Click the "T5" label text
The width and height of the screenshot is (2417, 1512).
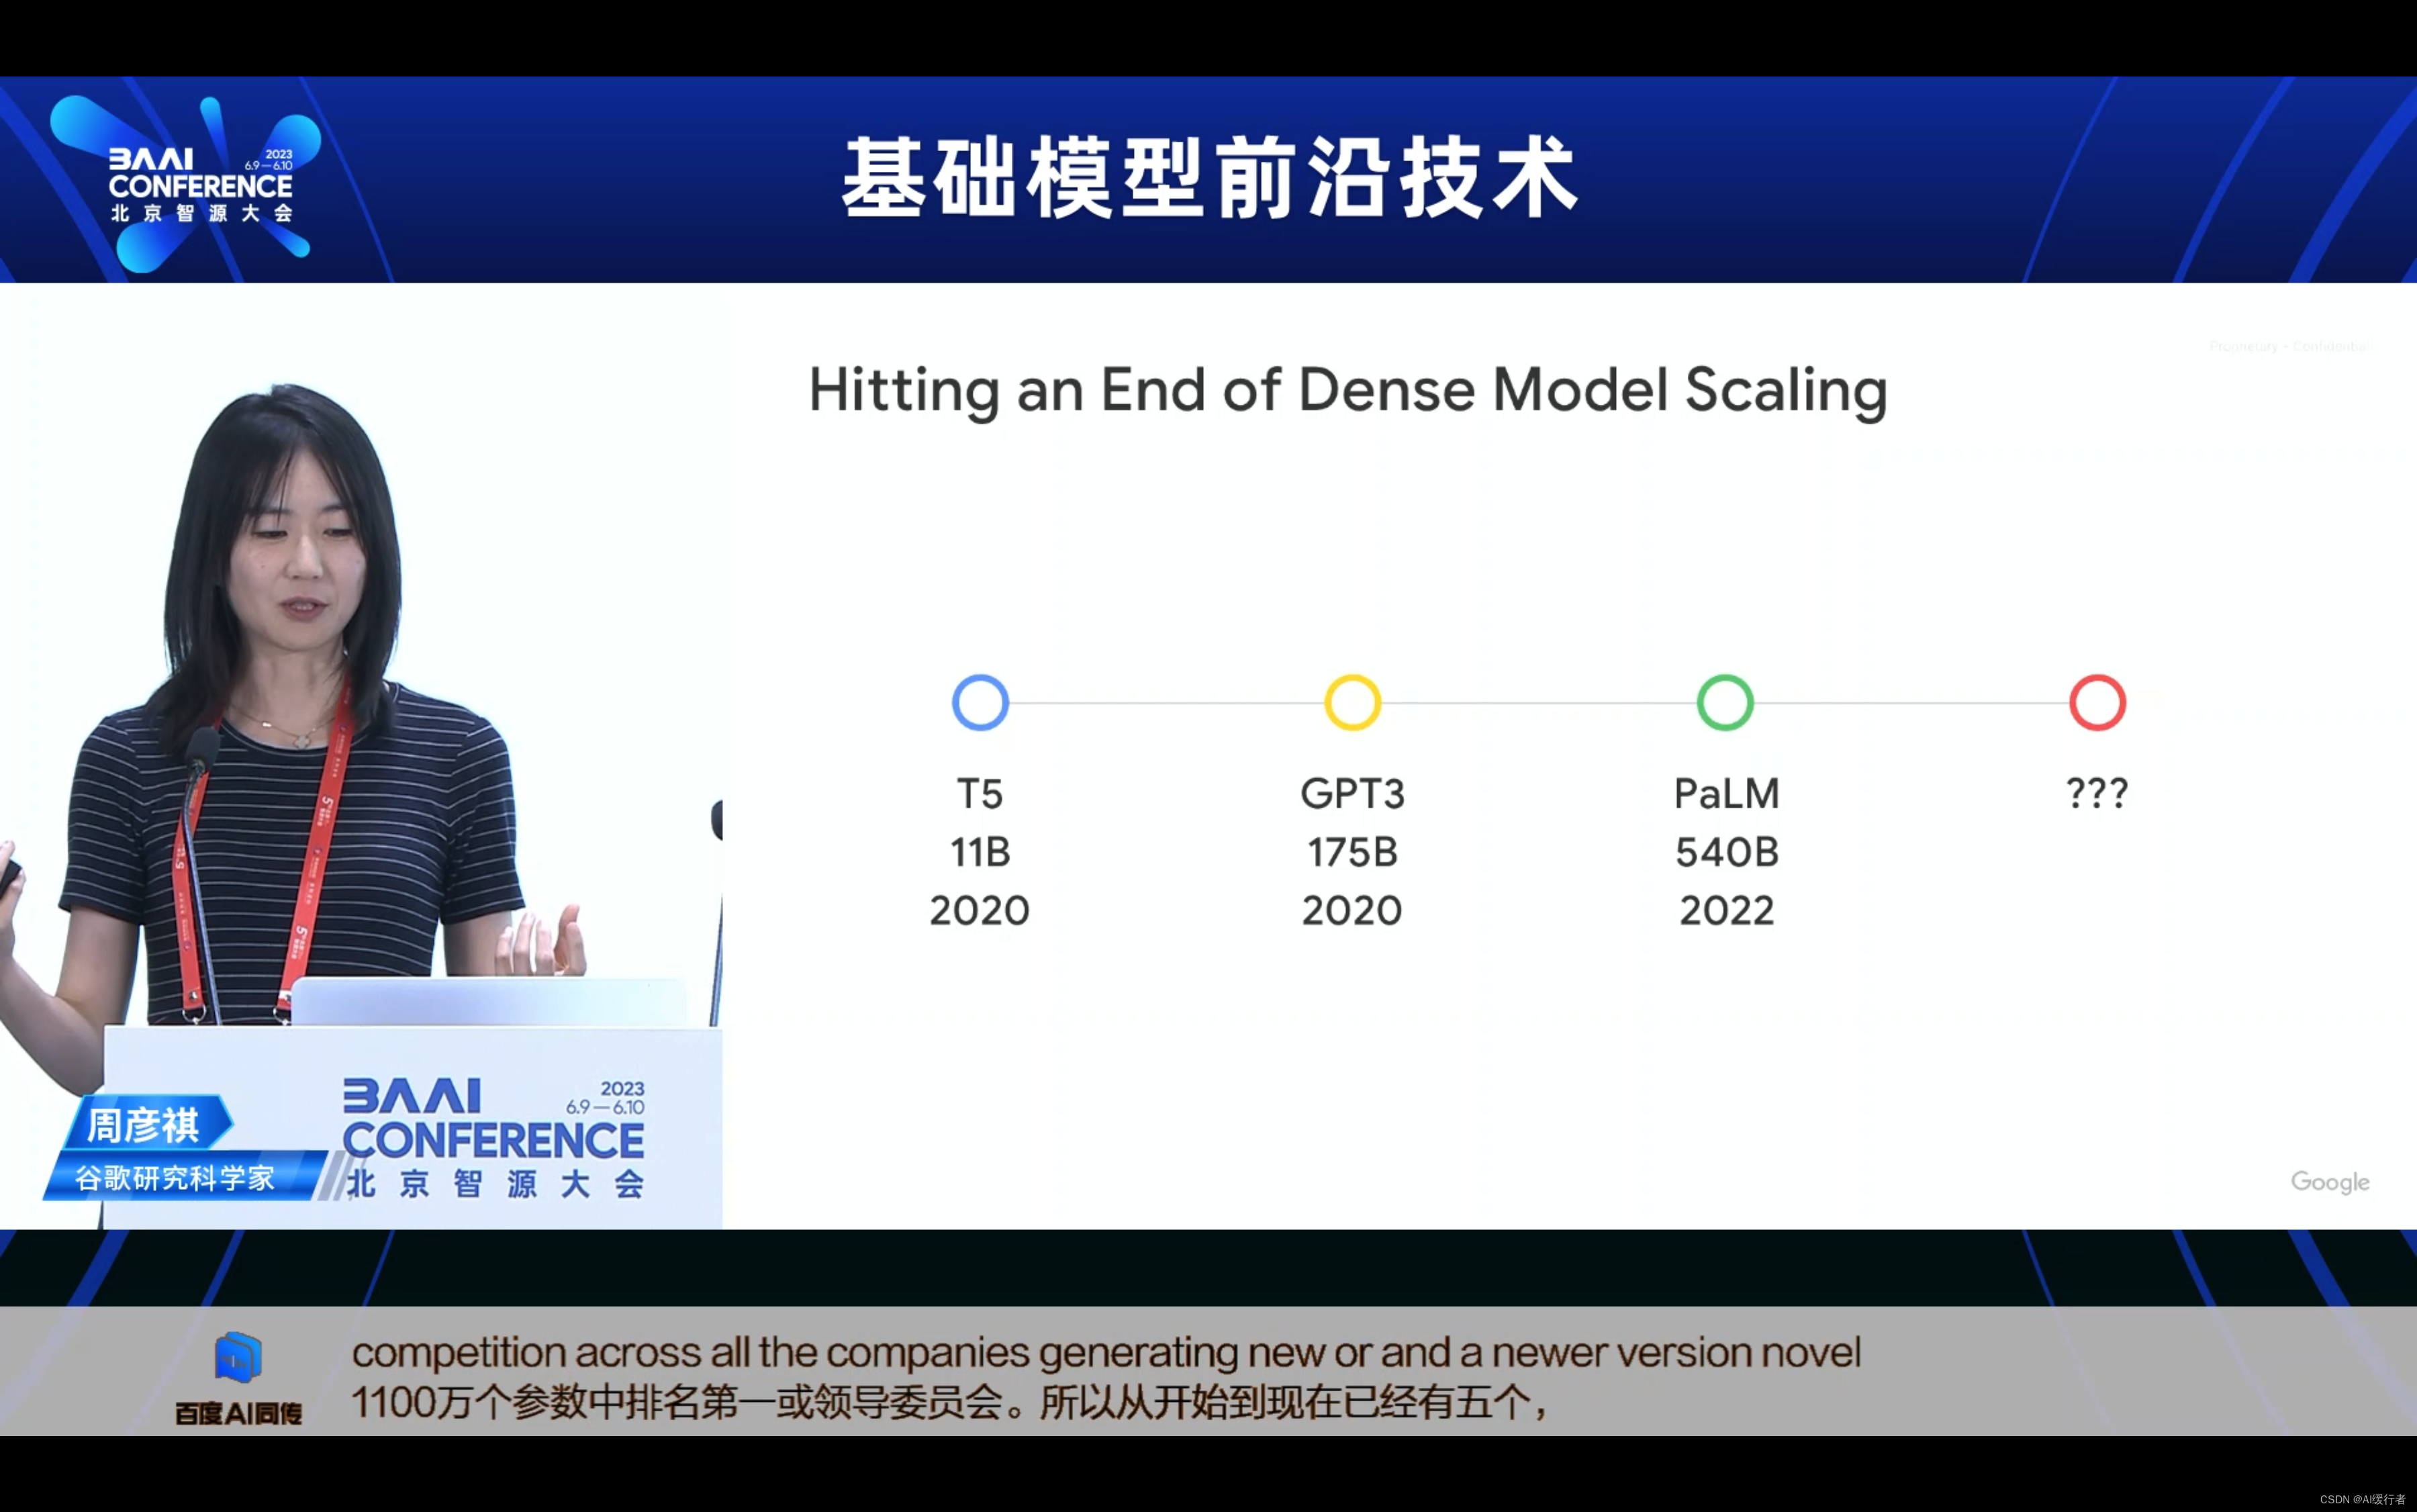(980, 794)
